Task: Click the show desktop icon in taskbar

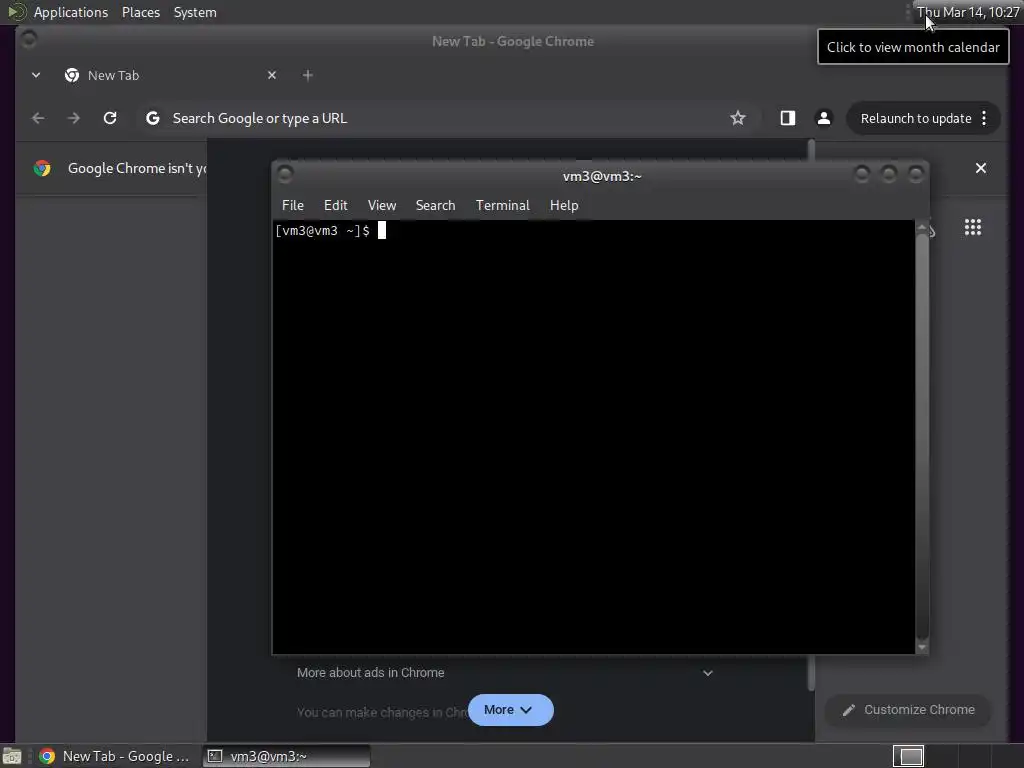Action: [x=12, y=756]
